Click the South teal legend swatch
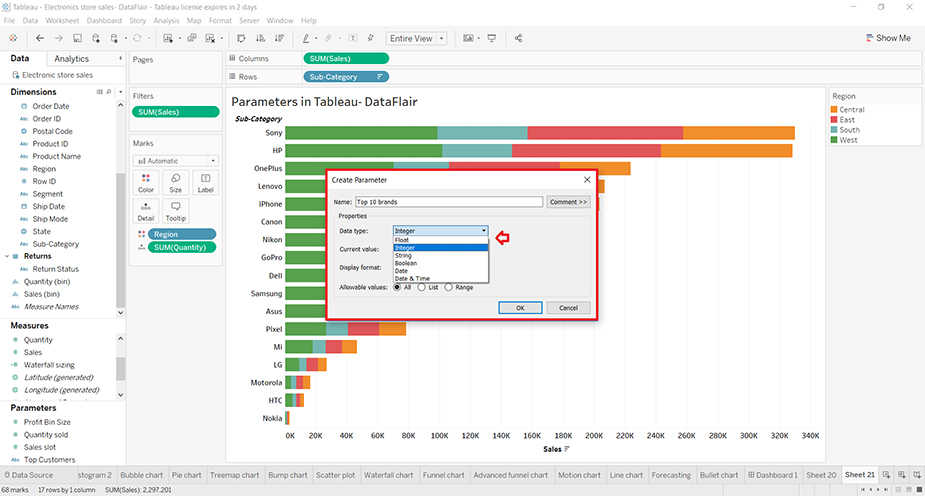Viewport: 925px width, 496px height. (x=834, y=130)
